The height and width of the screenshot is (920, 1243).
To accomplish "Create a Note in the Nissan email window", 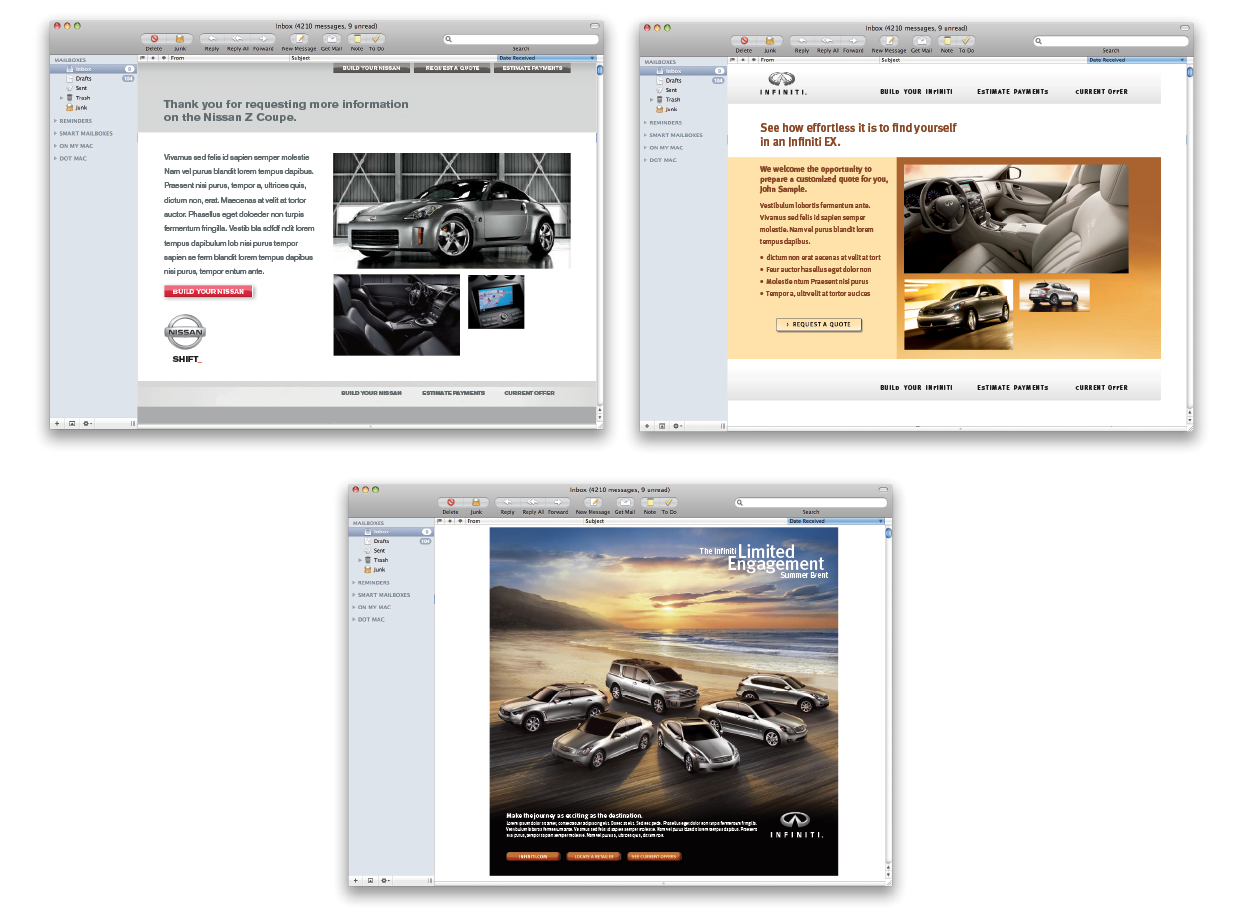I will [357, 39].
